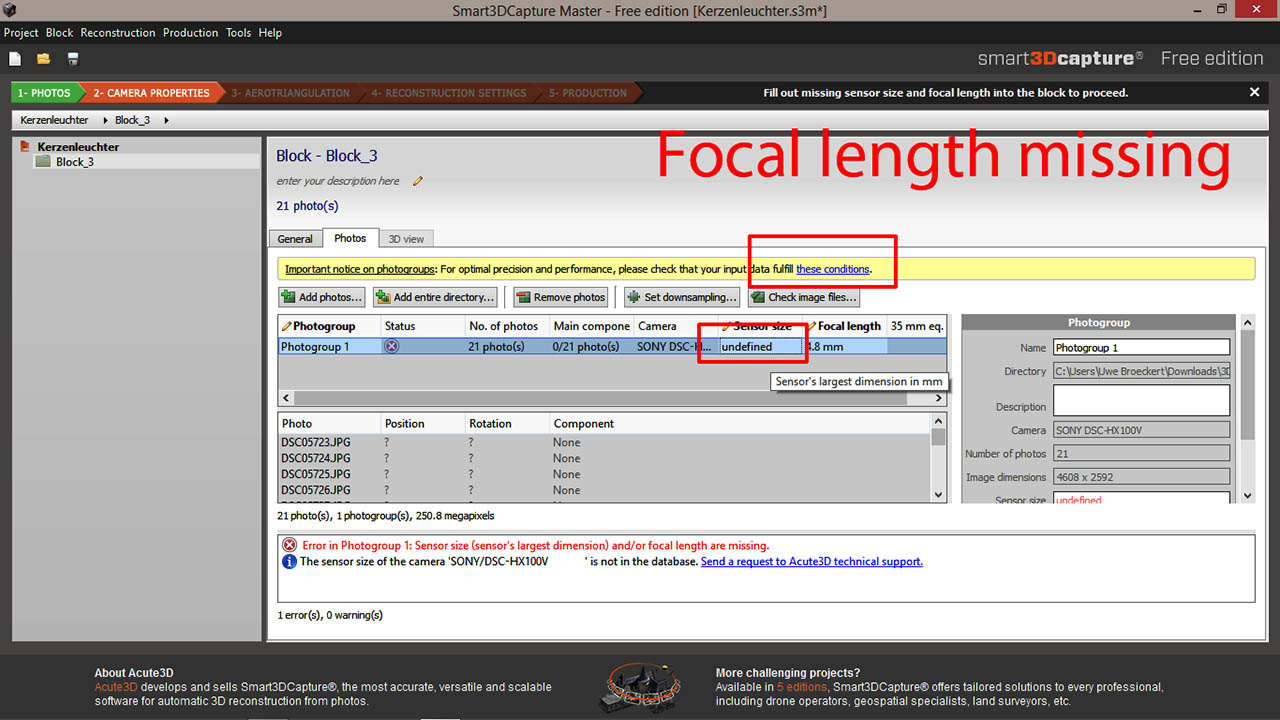Click the Photogroup Description field

coord(1141,400)
